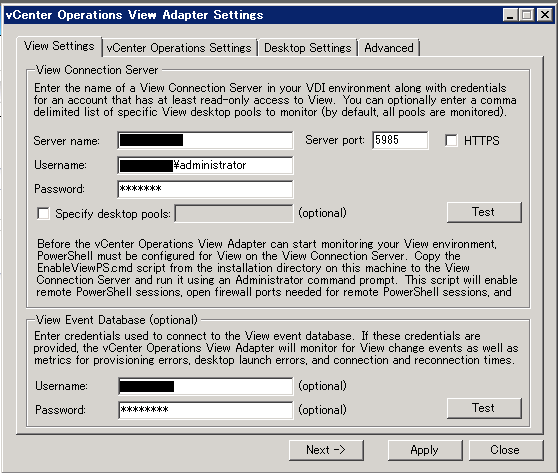Go to the Advanced tab
The height and width of the screenshot is (473, 558).
coord(389,48)
